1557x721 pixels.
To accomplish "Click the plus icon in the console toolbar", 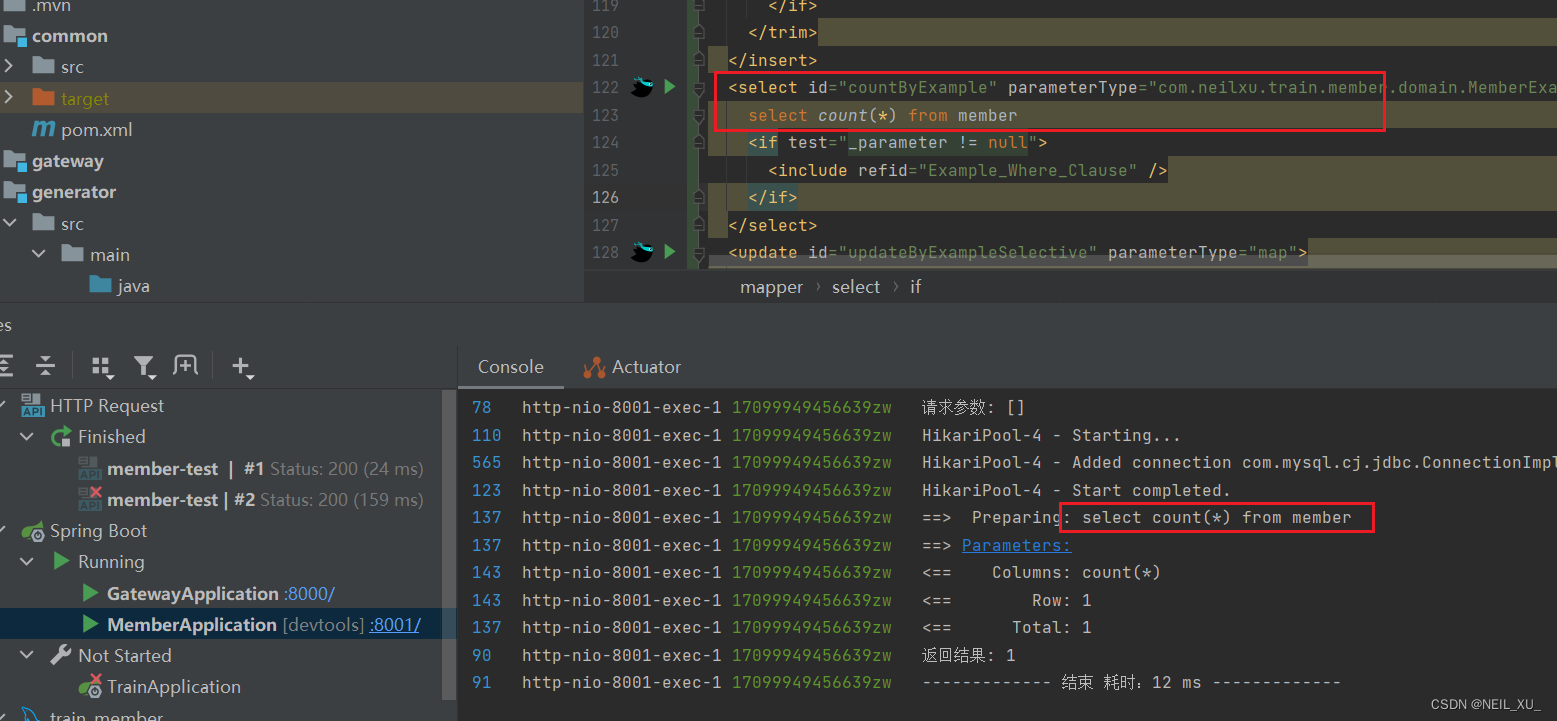I will 242,366.
